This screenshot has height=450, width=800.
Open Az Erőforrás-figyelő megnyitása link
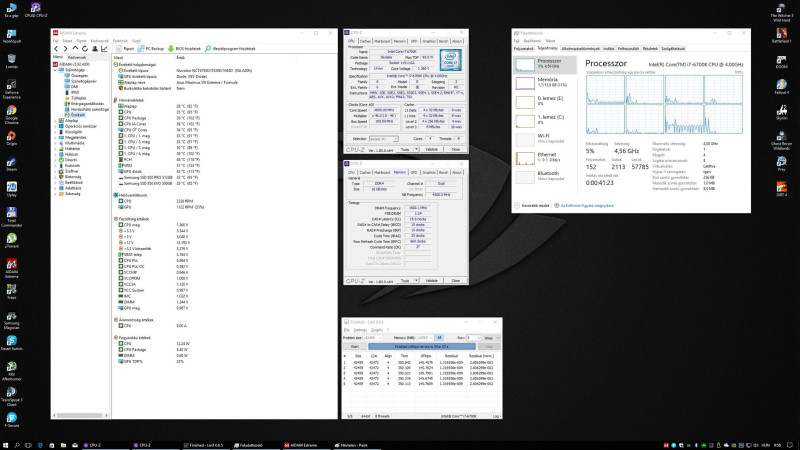click(584, 206)
